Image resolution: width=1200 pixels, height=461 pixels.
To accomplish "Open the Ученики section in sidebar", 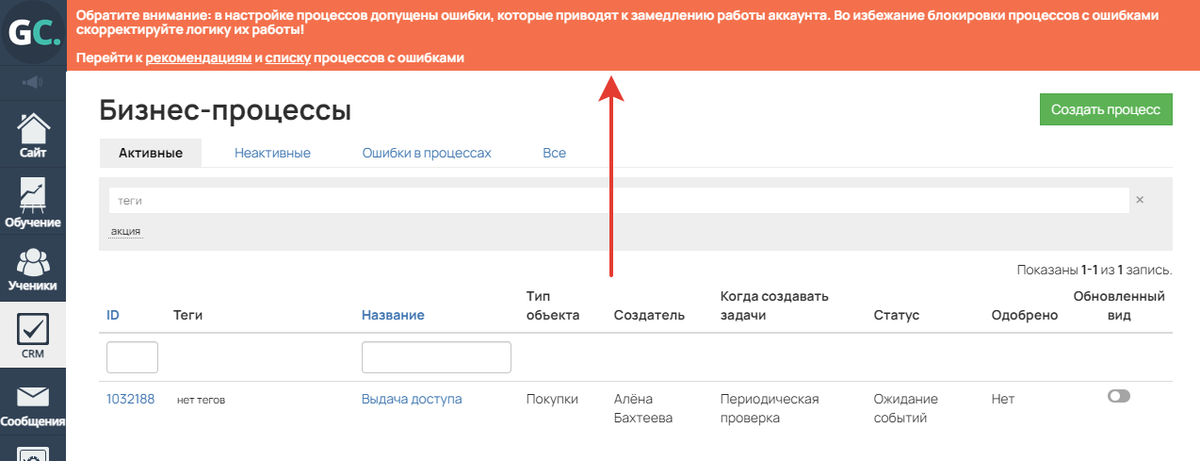I will [32, 269].
